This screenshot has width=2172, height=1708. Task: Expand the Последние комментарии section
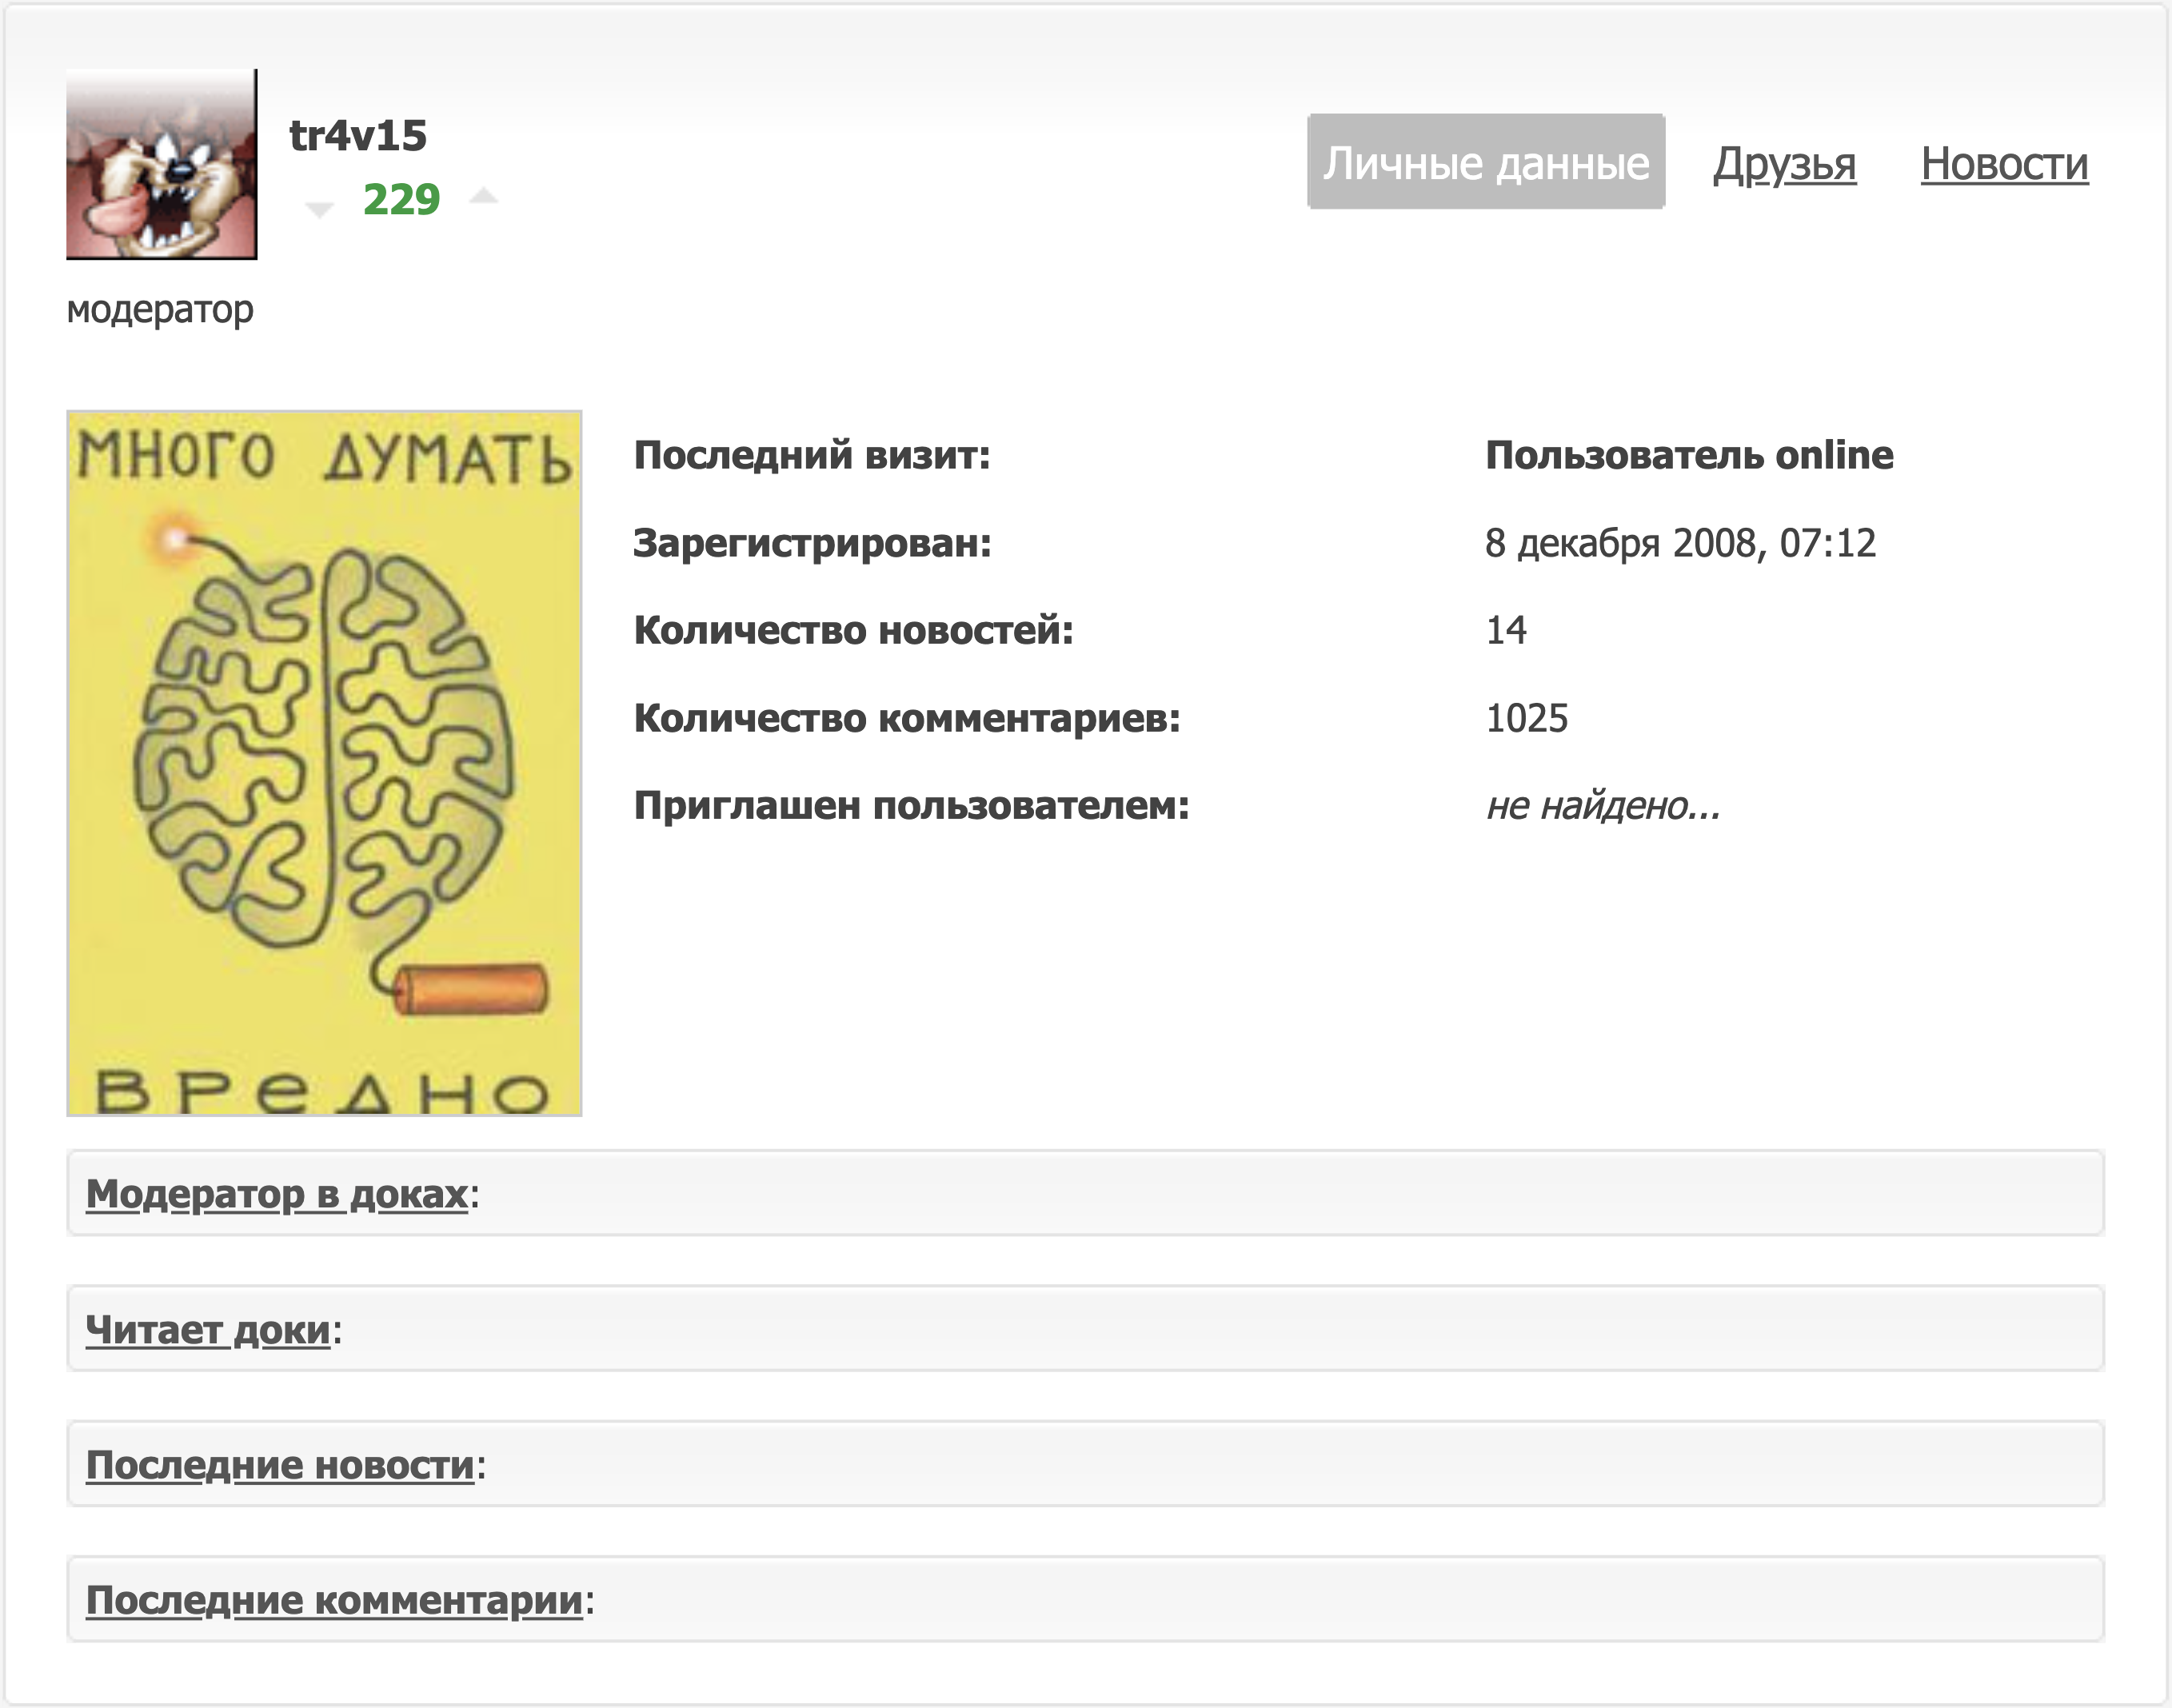point(334,1600)
